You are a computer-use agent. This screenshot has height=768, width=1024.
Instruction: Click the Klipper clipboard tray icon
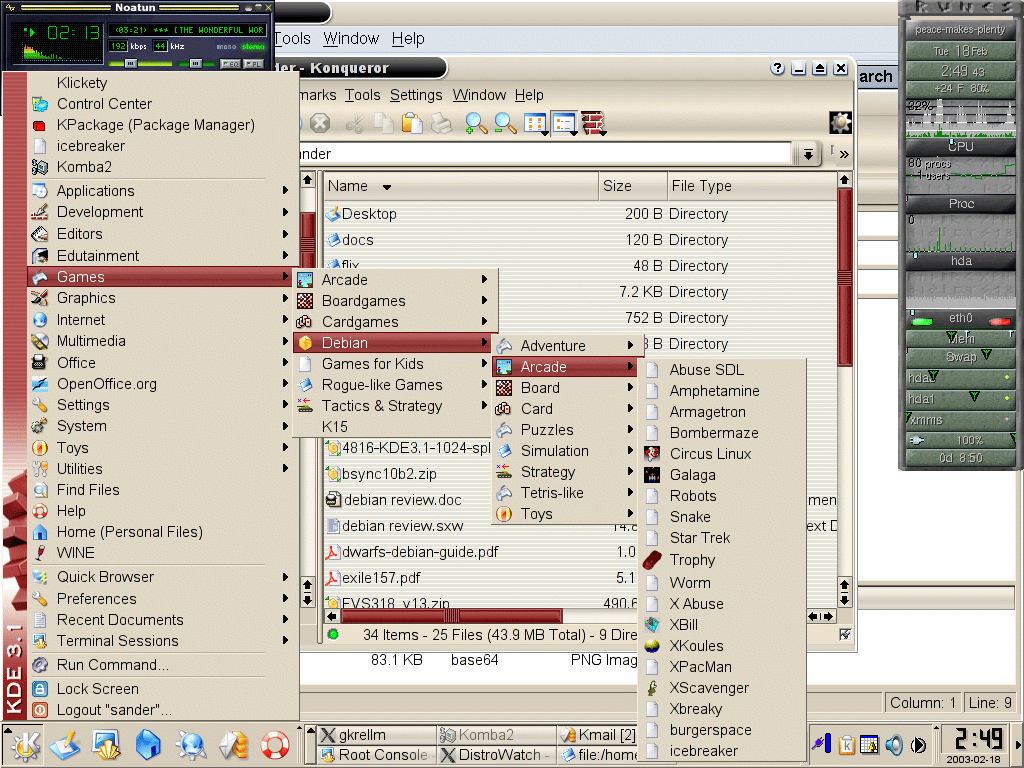(x=846, y=744)
